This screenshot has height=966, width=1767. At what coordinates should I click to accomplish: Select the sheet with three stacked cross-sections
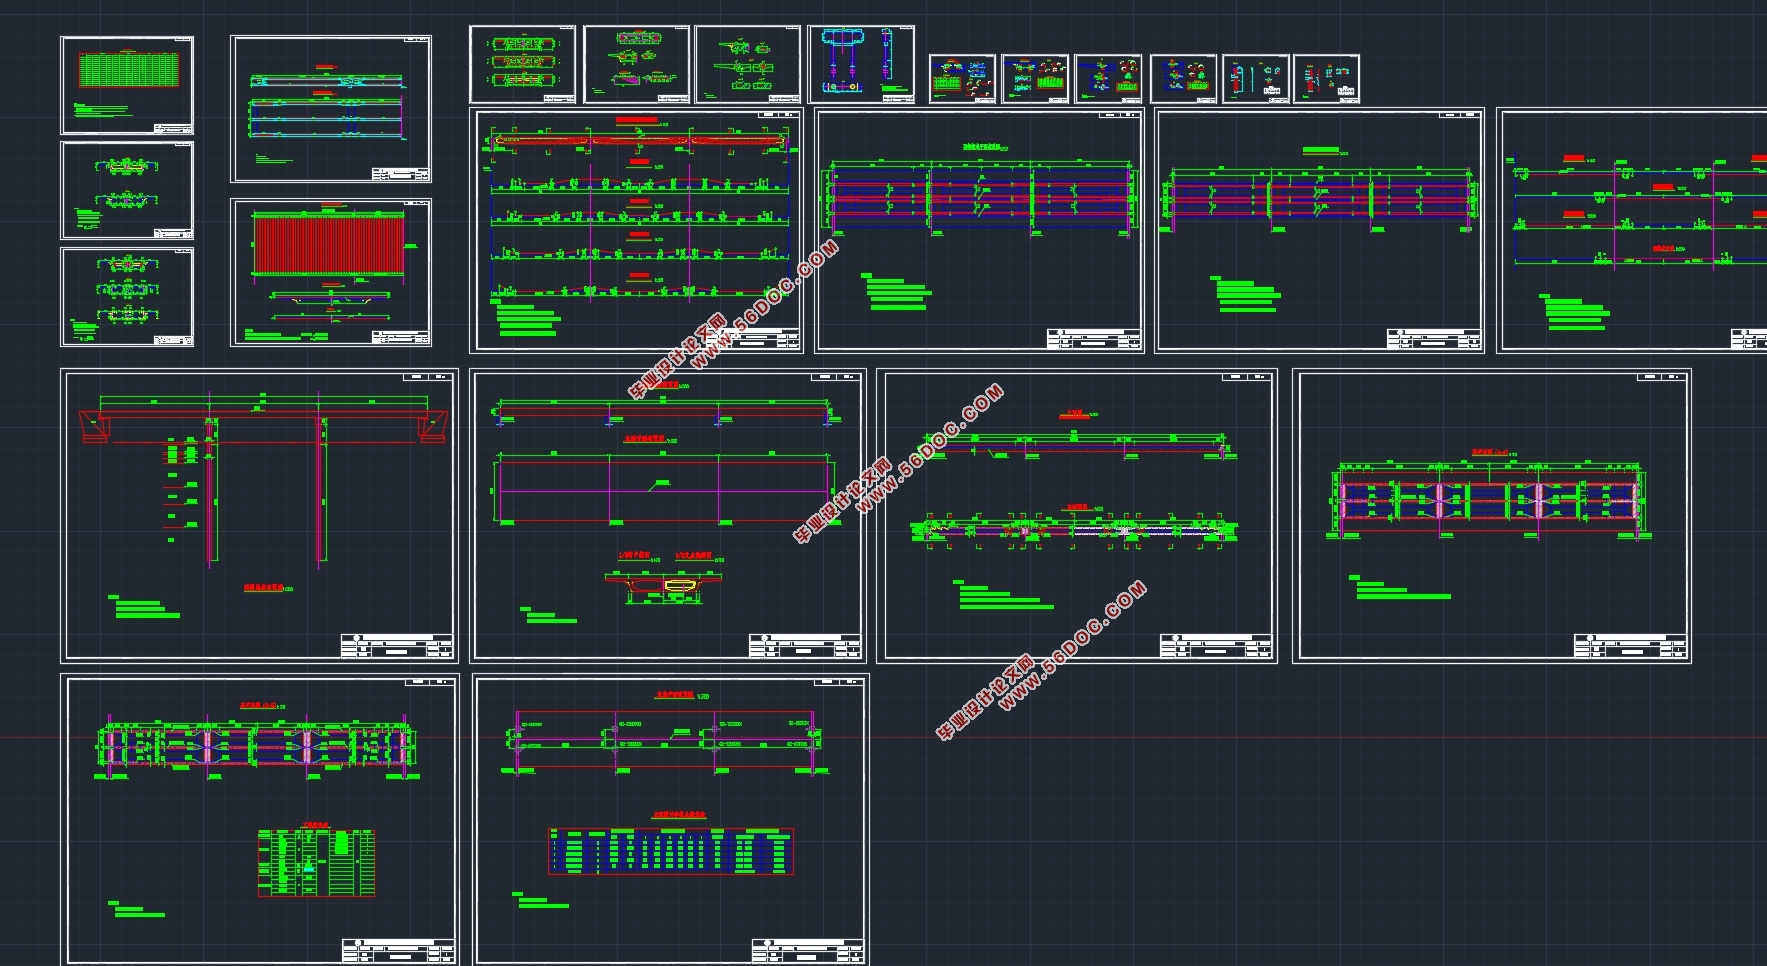(x=127, y=297)
